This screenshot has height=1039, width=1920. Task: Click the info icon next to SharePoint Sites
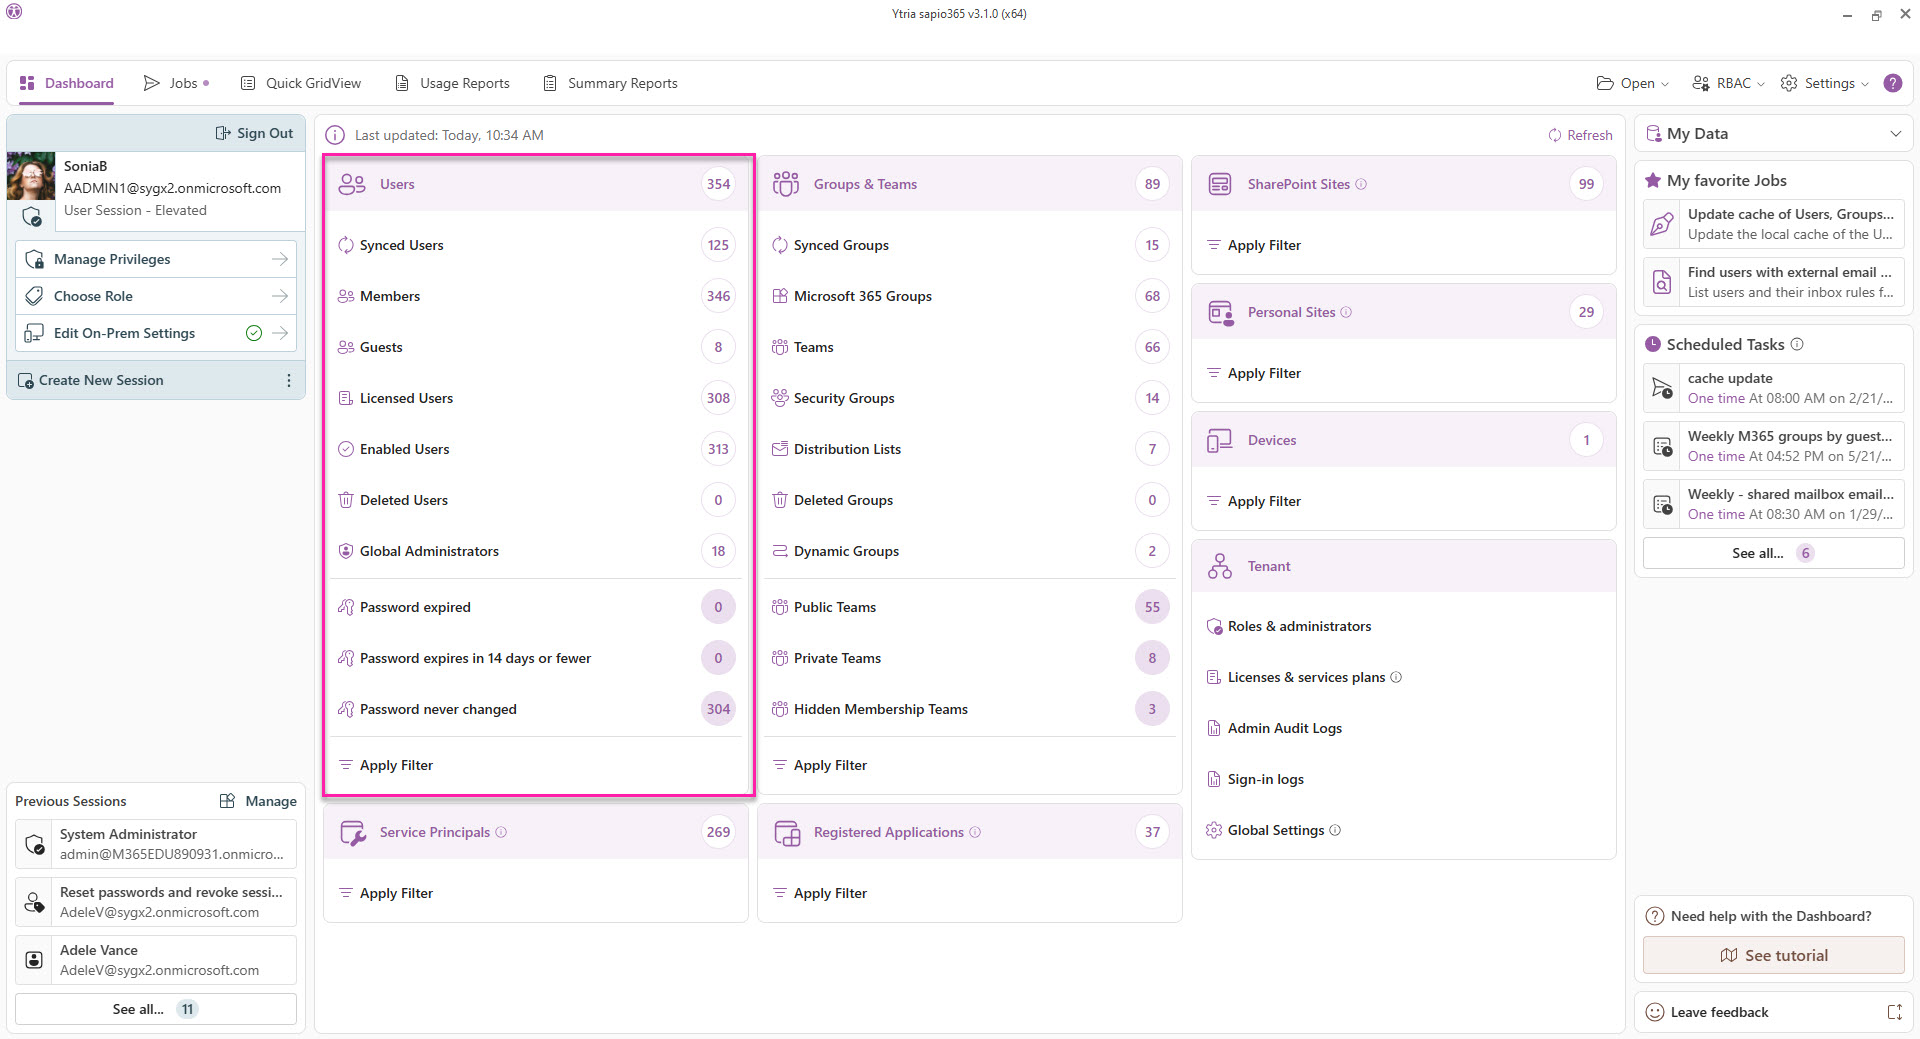tap(1361, 184)
